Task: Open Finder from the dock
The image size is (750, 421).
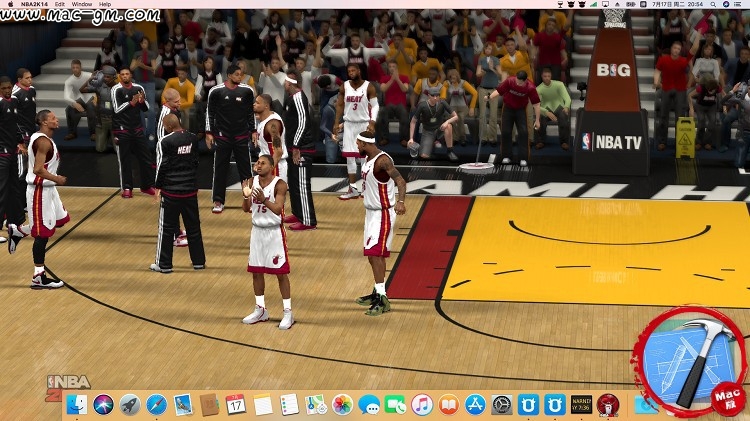Action: click(x=77, y=405)
